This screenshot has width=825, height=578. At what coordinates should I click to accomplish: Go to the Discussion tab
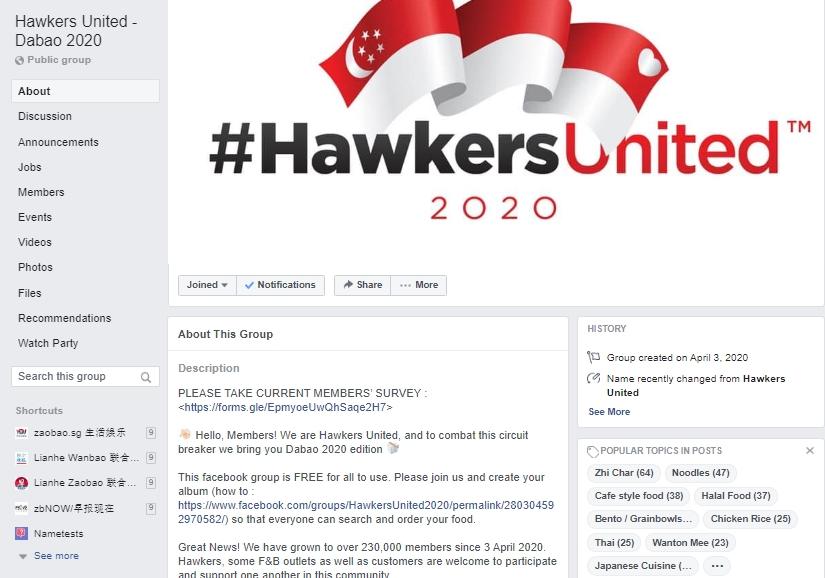[x=45, y=116]
